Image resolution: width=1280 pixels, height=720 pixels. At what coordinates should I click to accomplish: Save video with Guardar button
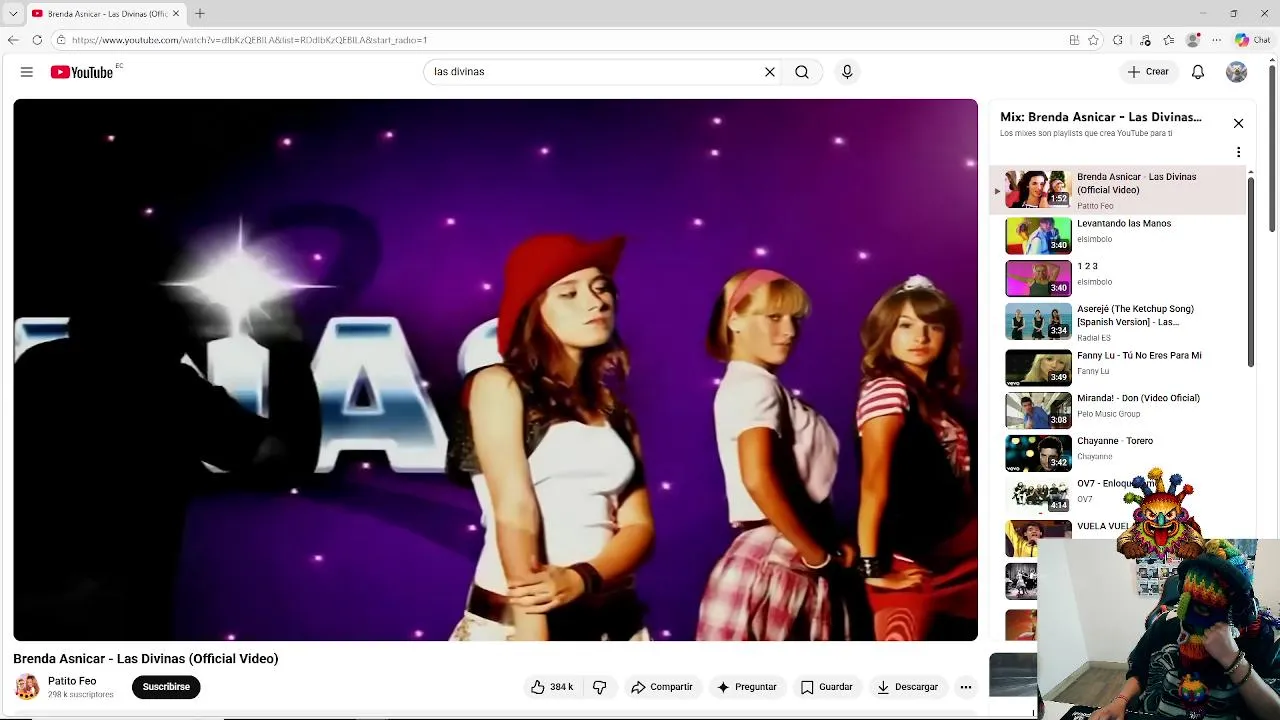(826, 687)
